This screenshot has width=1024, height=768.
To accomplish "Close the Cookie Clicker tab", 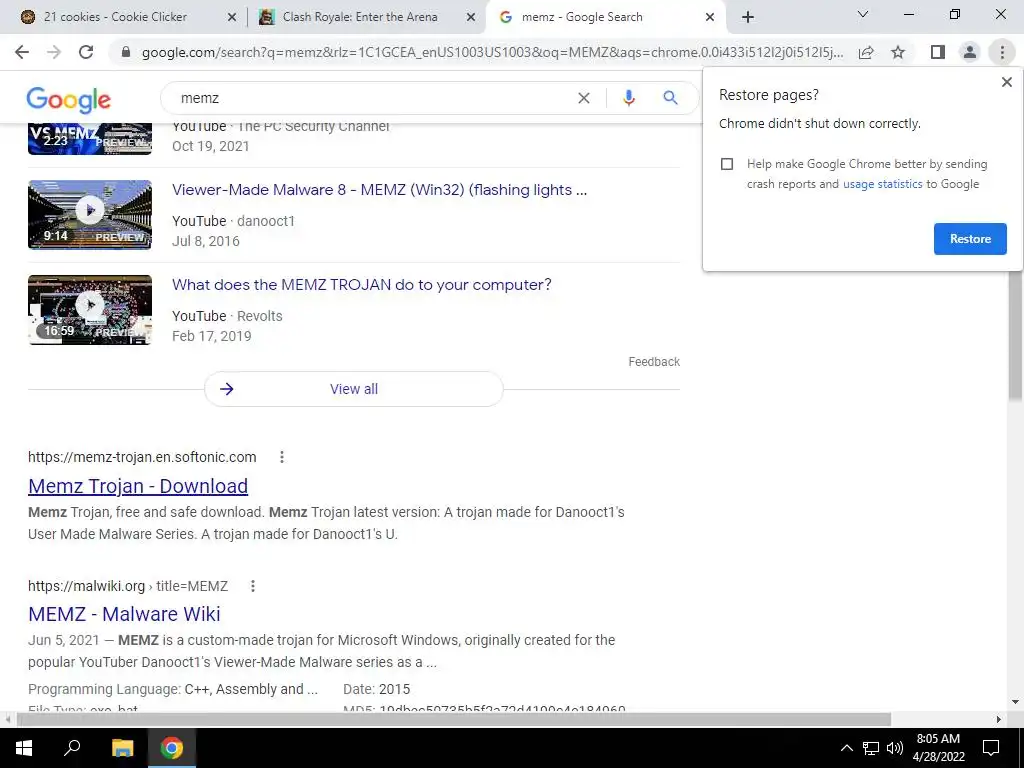I will click(231, 17).
